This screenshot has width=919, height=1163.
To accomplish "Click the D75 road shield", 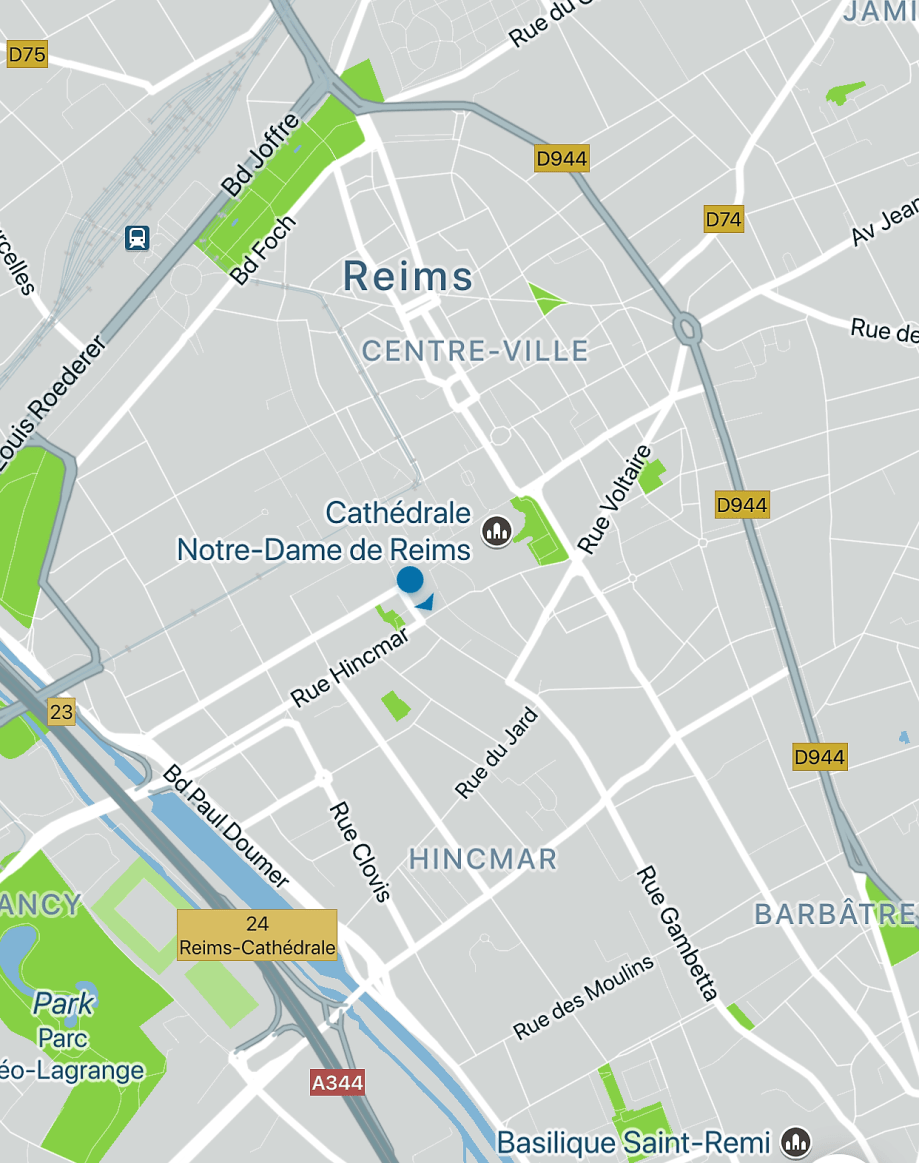I will click(x=27, y=54).
